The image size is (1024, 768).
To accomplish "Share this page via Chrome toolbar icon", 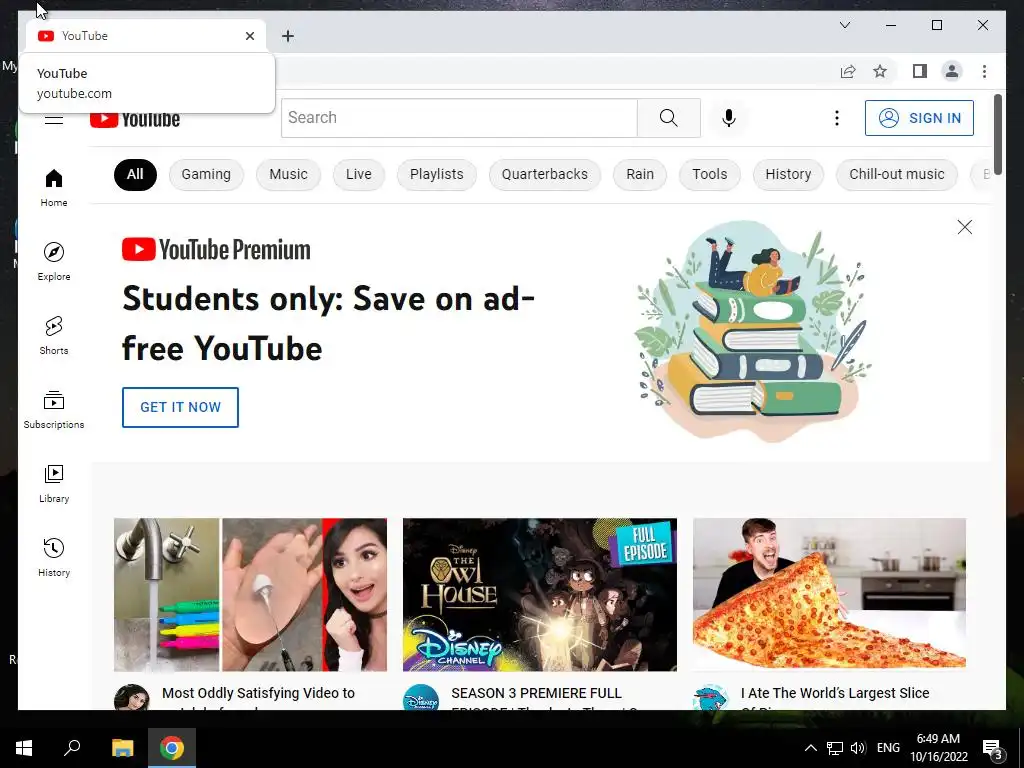I will [848, 71].
